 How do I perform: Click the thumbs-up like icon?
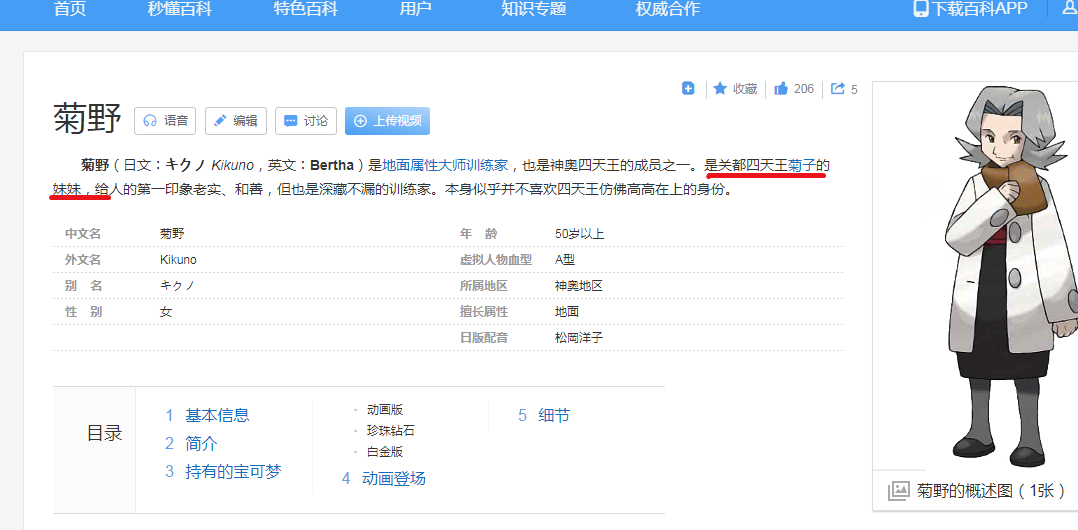[x=781, y=88]
